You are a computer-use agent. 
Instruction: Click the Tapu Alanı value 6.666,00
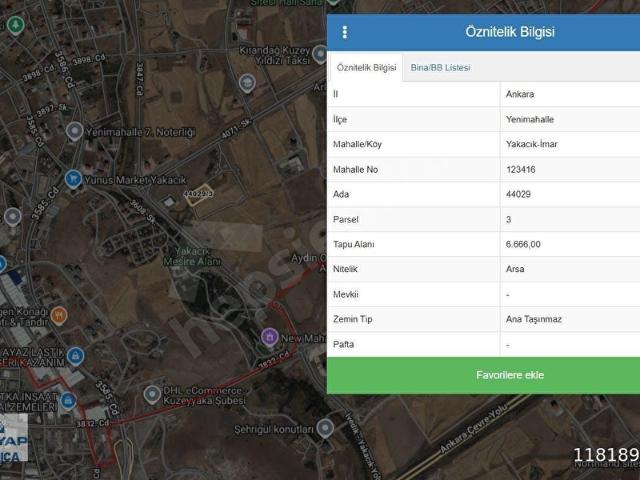tap(523, 244)
